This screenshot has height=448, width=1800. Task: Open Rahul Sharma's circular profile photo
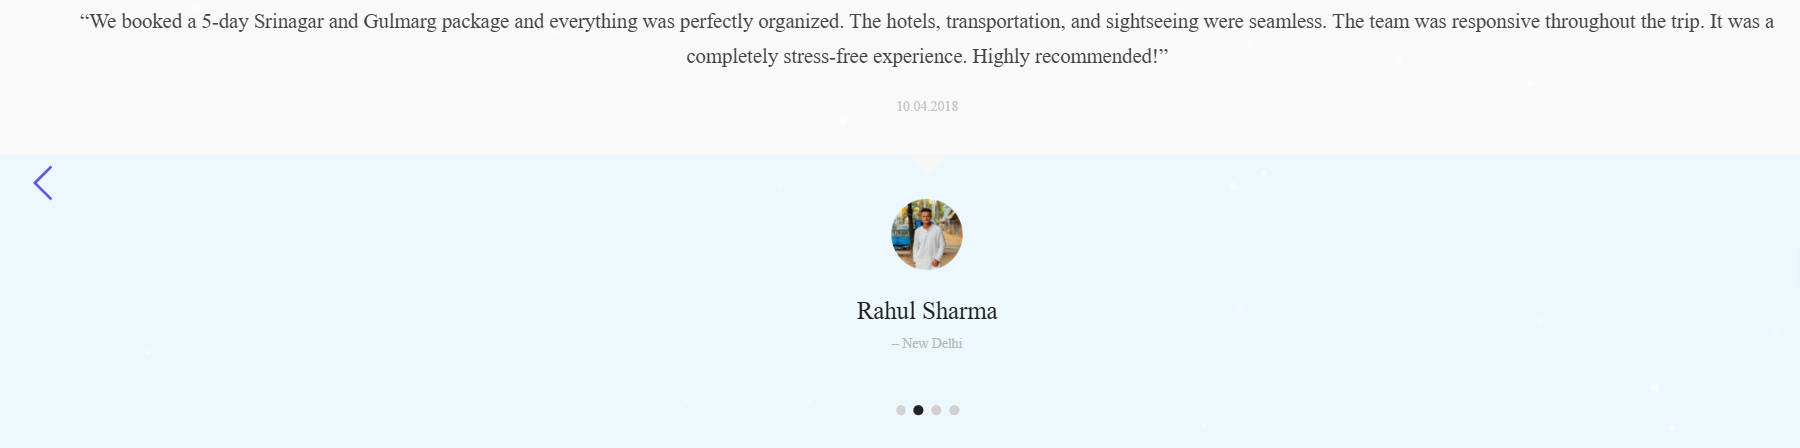[927, 234]
